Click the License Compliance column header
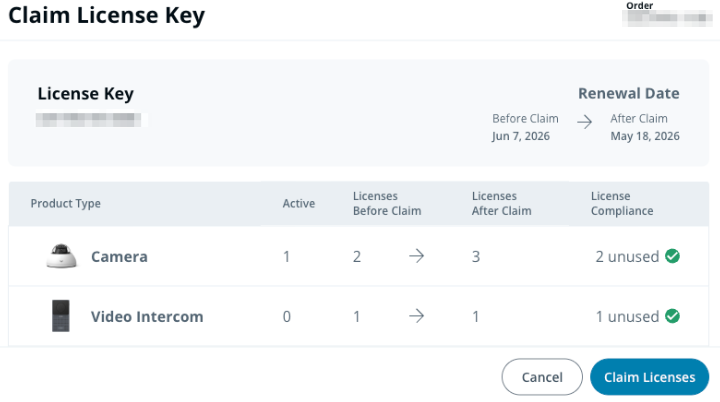The width and height of the screenshot is (720, 402). coord(622,204)
